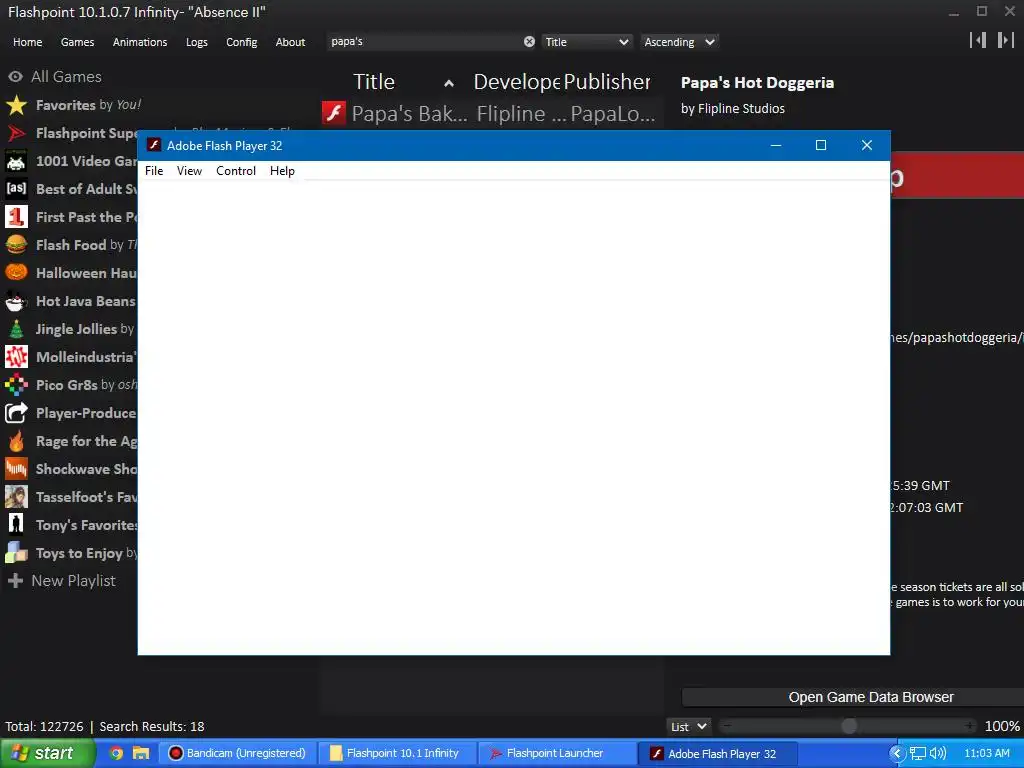Clear the search box with the X icon
The width and height of the screenshot is (1024, 768).
pyautogui.click(x=529, y=42)
